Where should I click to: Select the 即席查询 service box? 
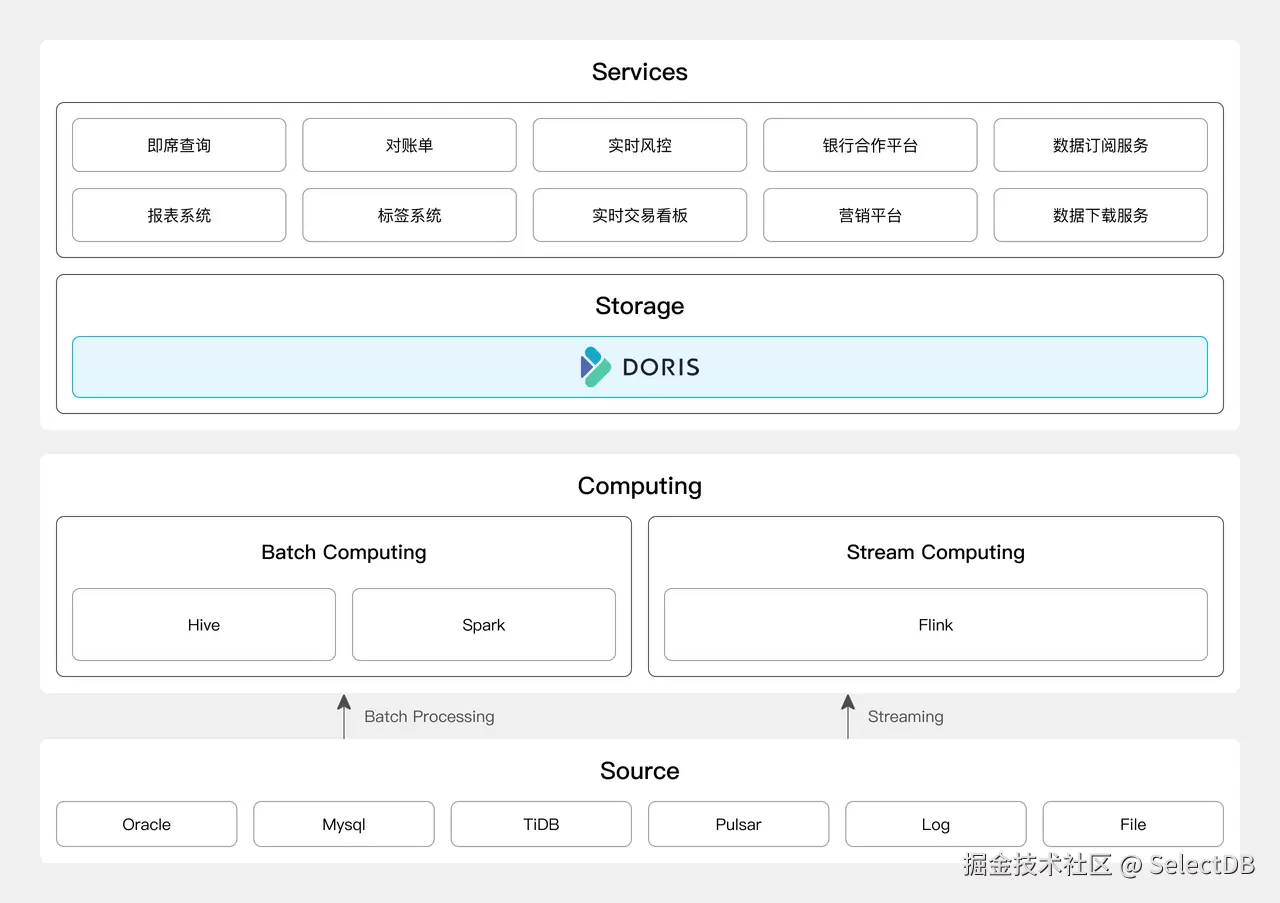(x=179, y=145)
